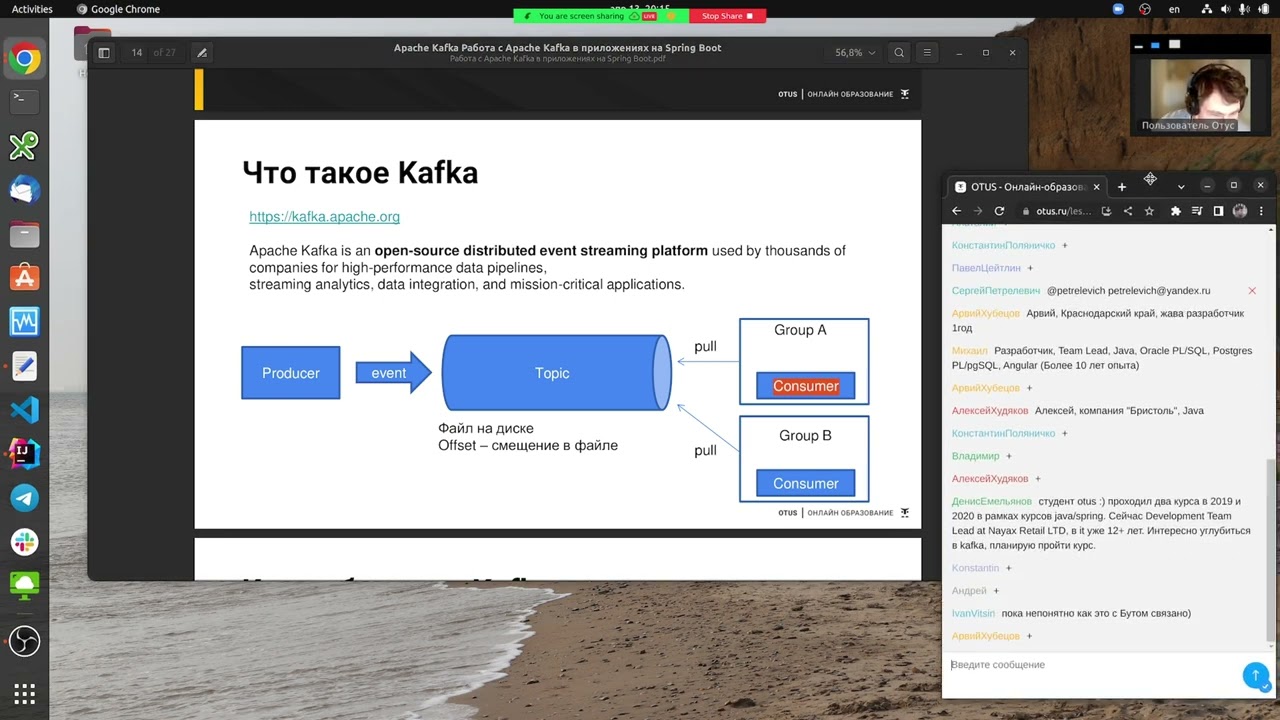The width and height of the screenshot is (1280, 720).
Task: Open Slack from the dock
Action: [24, 541]
